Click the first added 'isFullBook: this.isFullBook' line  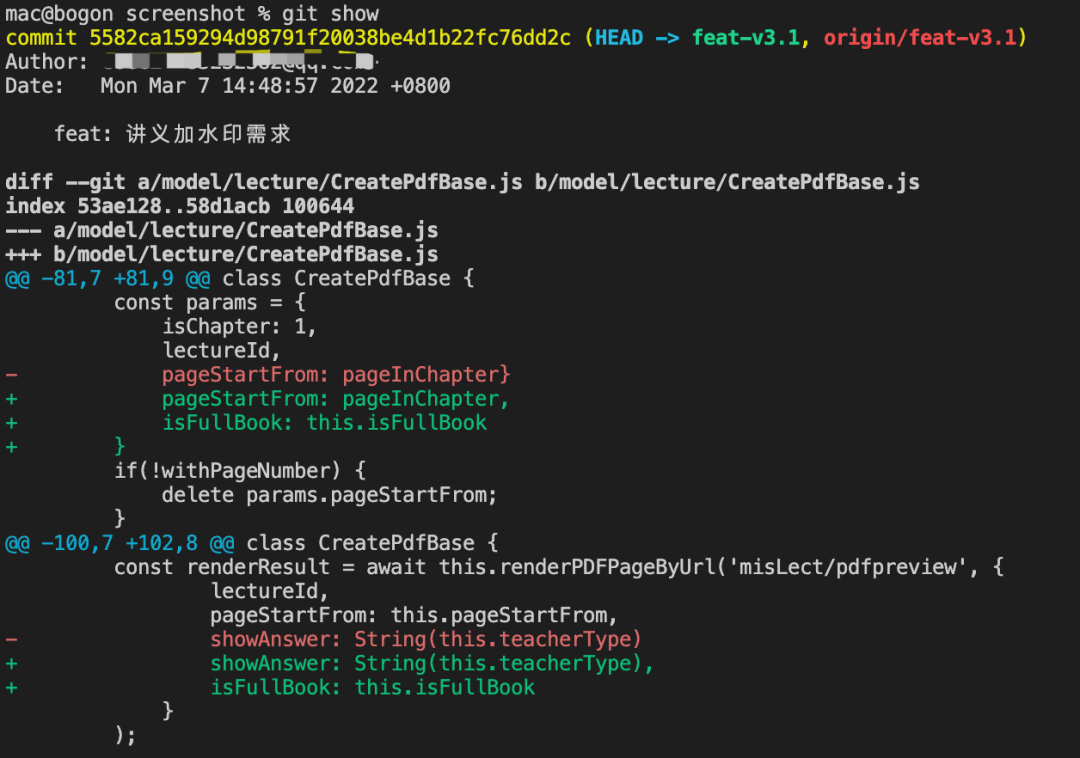point(324,423)
